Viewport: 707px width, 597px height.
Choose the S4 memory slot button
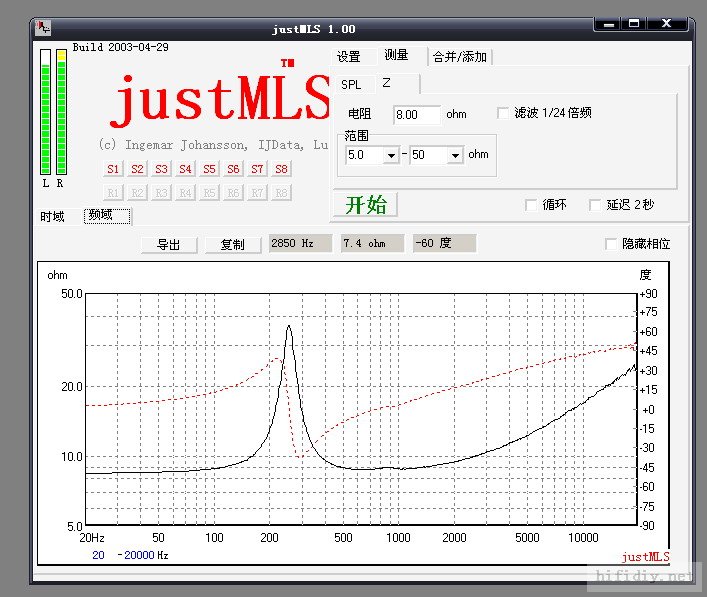coord(185,169)
